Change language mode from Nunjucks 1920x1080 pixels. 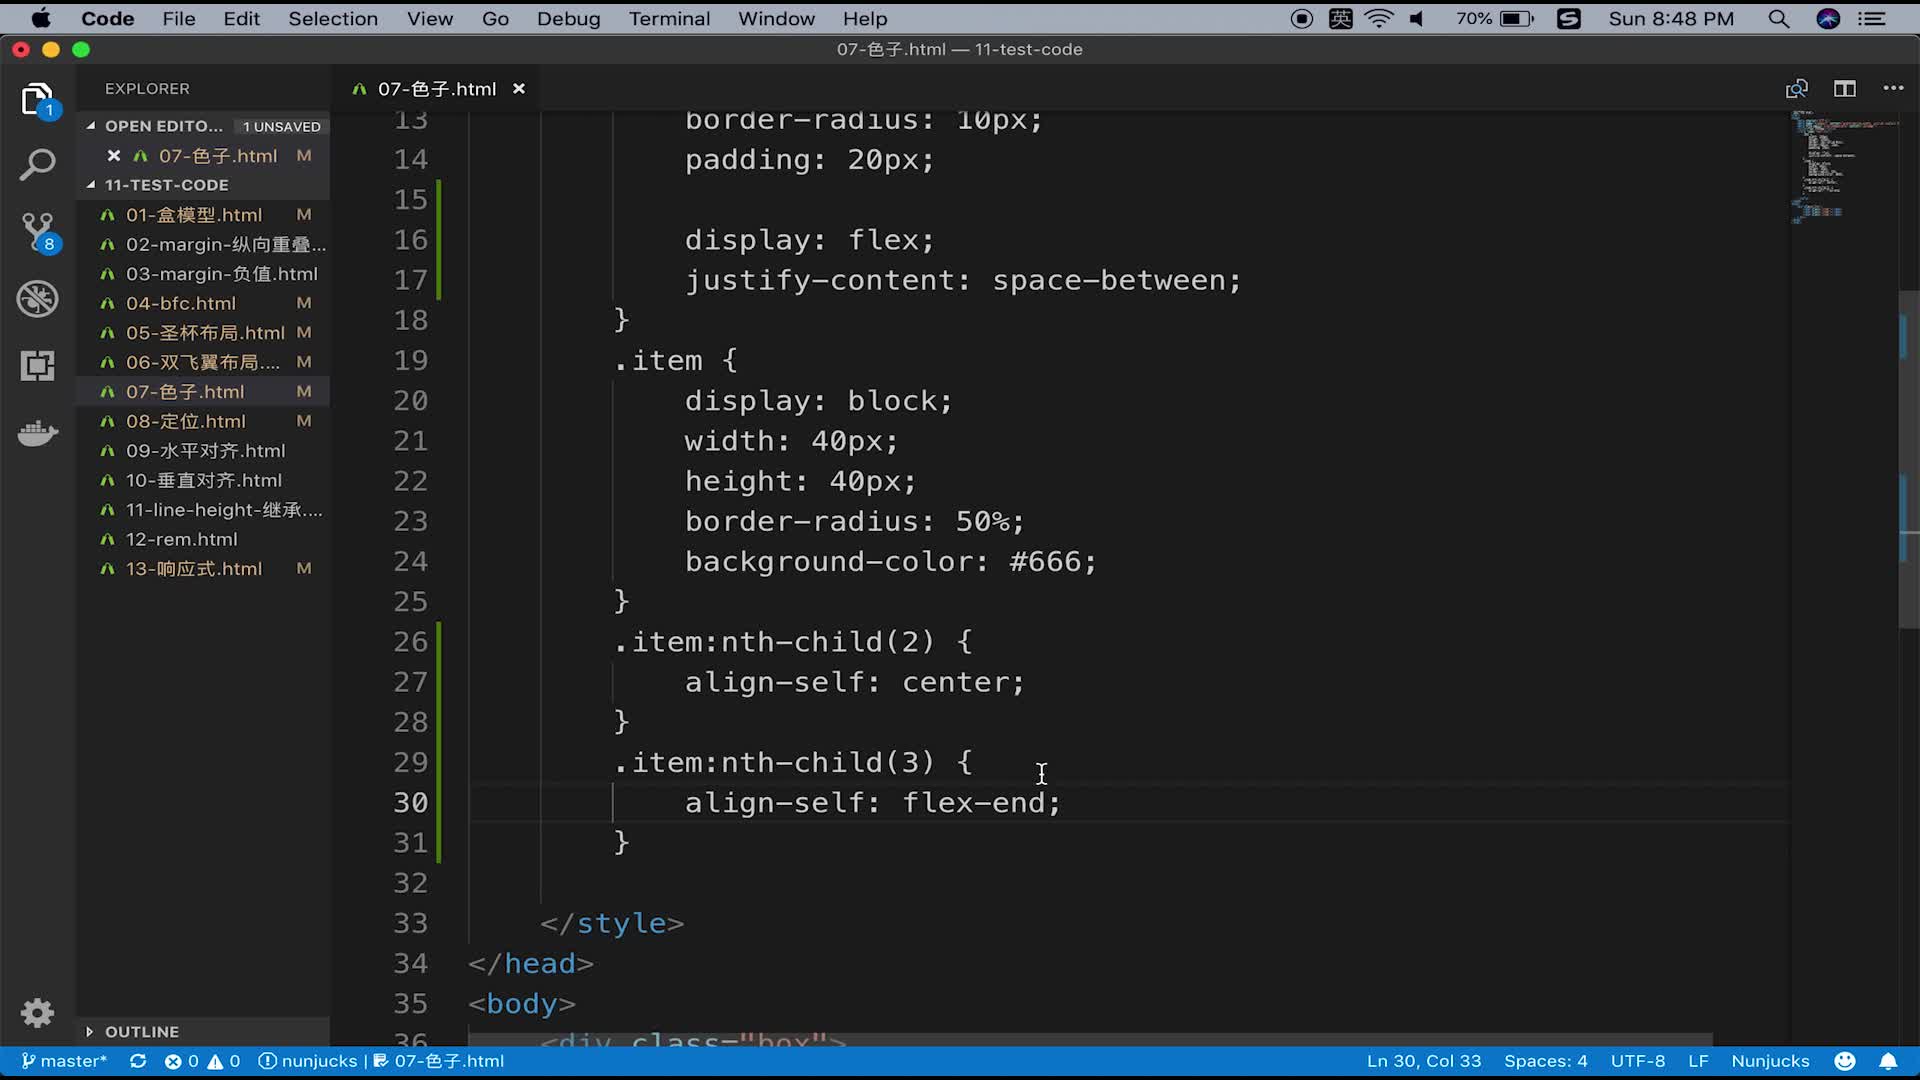tap(1770, 1061)
